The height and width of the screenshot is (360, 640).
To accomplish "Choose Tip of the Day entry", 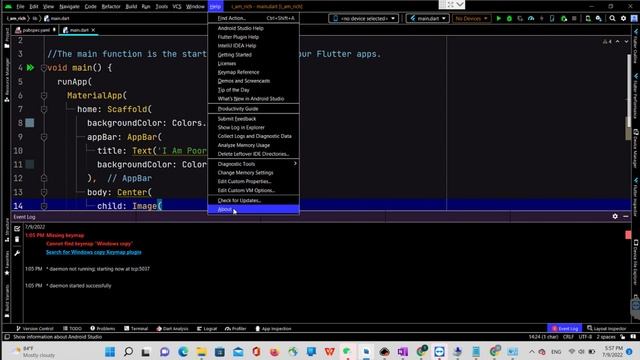I will pos(253,90).
